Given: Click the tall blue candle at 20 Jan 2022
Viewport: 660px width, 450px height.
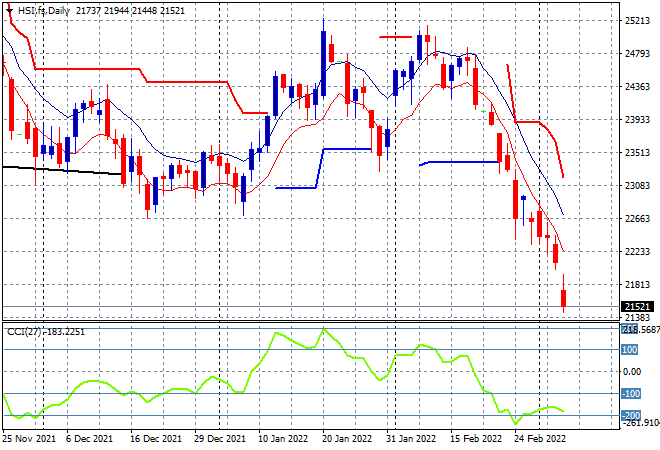Looking at the screenshot, I should pyautogui.click(x=323, y=63).
